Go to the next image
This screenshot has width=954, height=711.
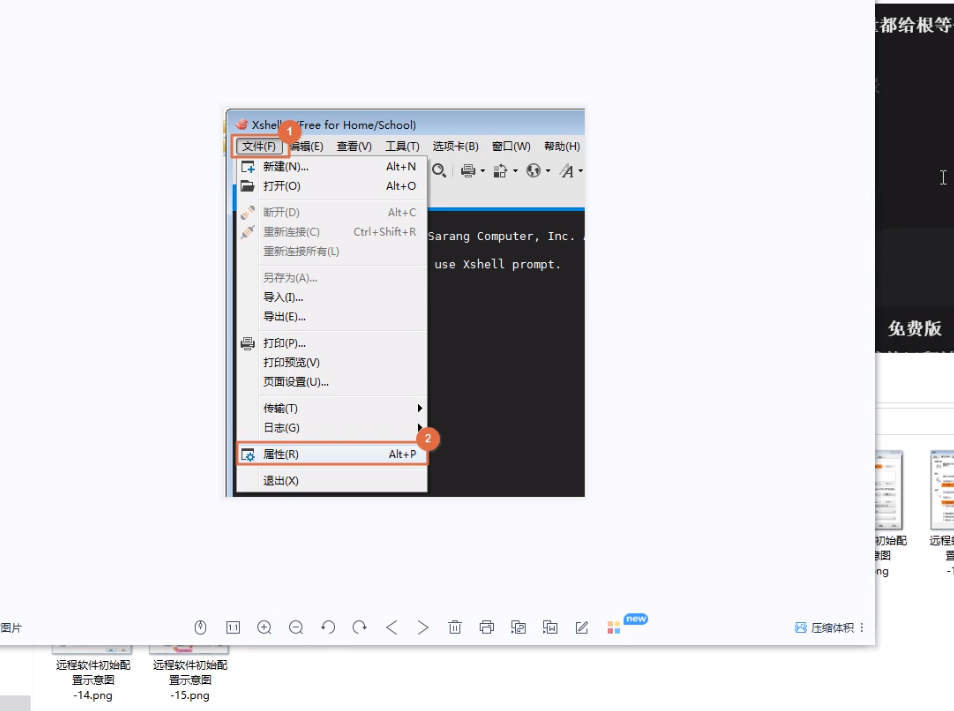click(423, 627)
